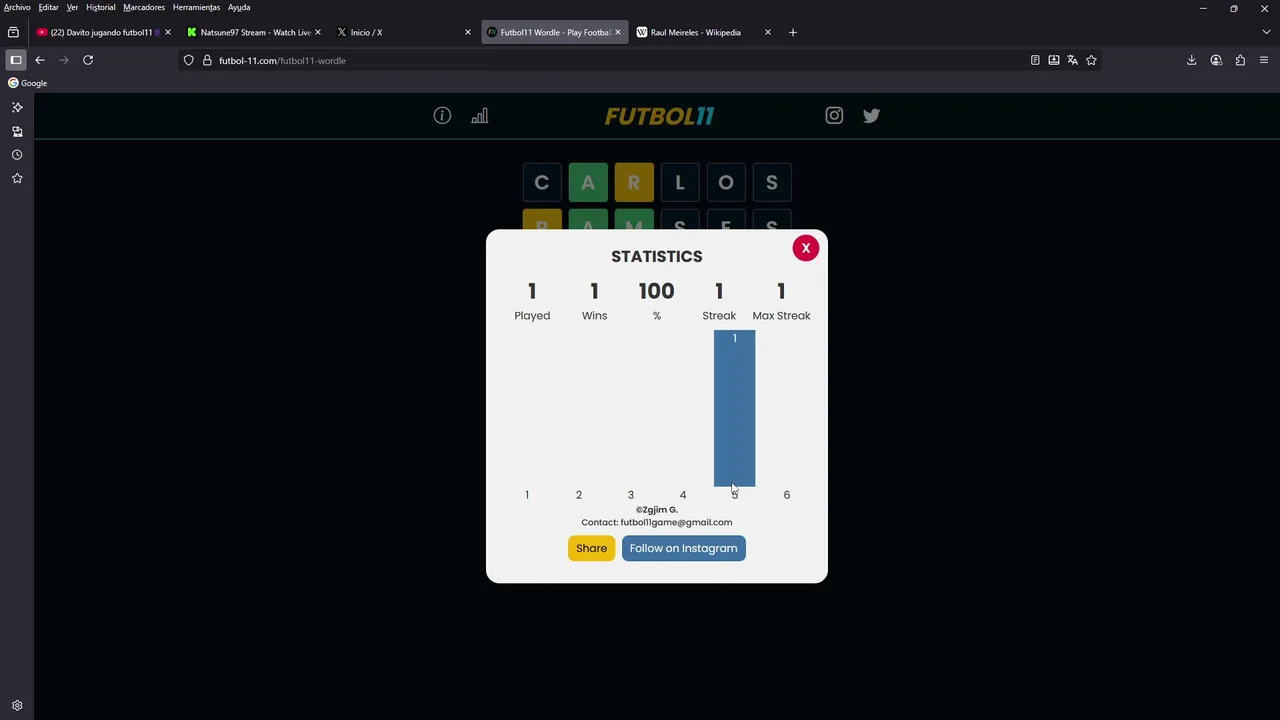1280x720 pixels.
Task: Click the blue bar for 5 guesses
Action: pyautogui.click(x=734, y=408)
